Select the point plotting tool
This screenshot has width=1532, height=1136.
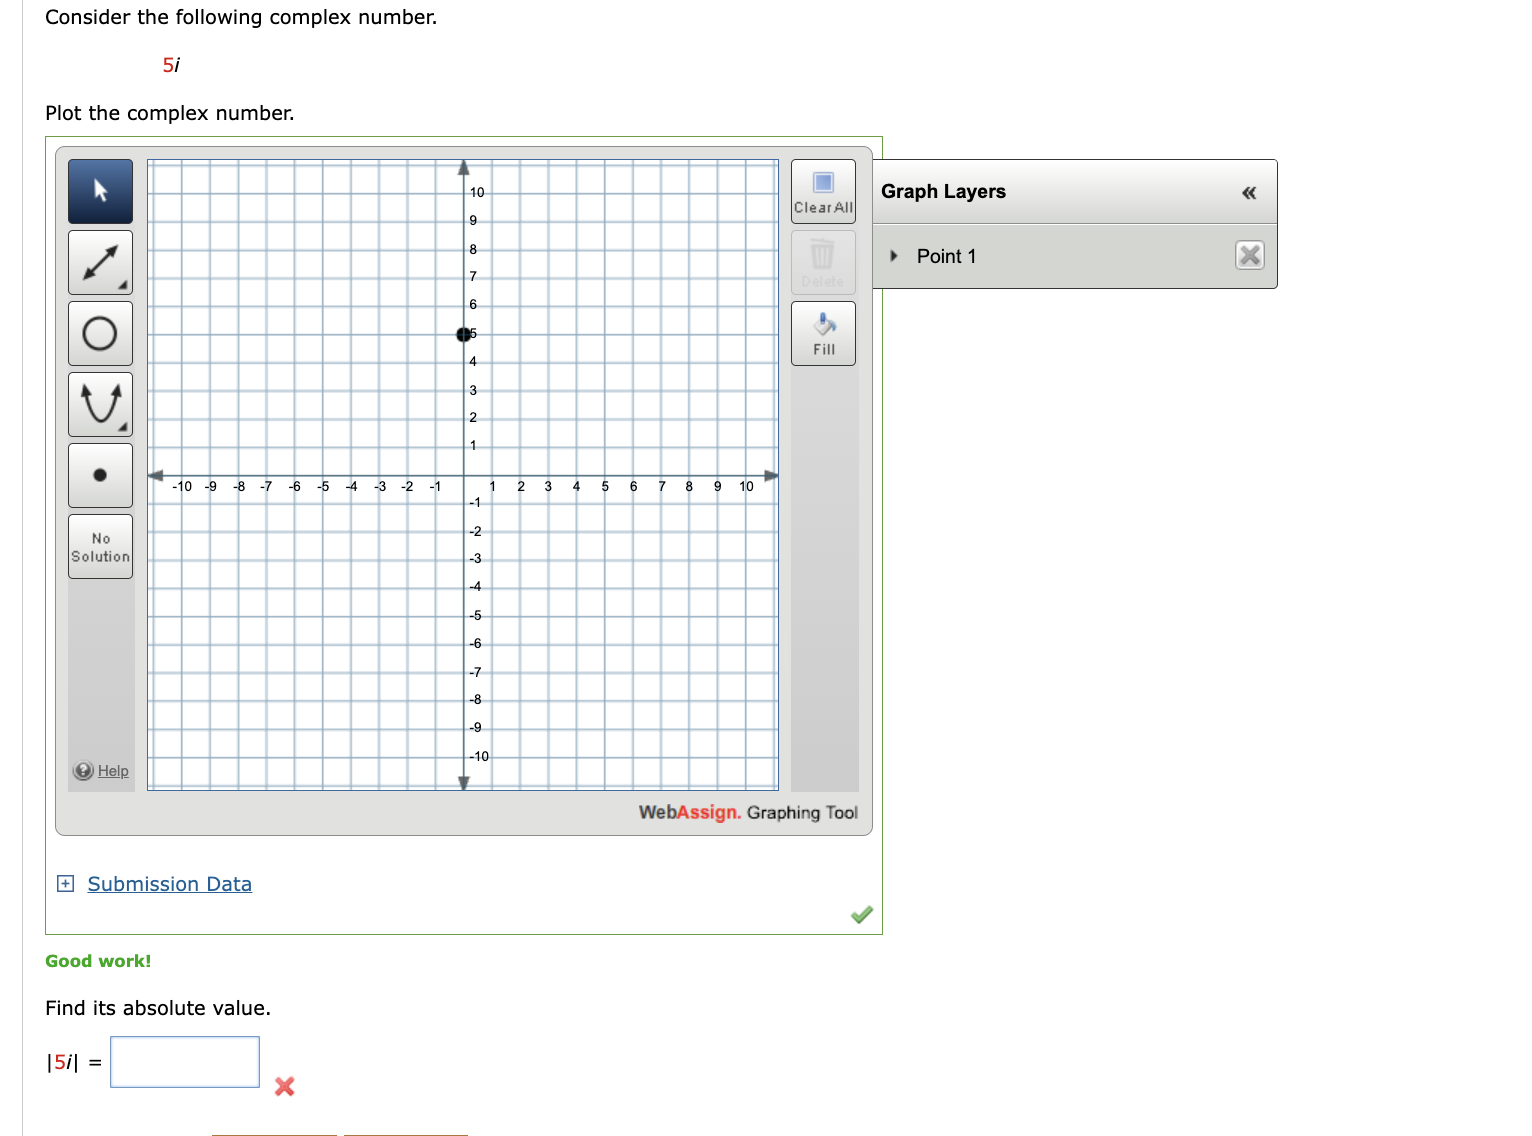point(99,474)
